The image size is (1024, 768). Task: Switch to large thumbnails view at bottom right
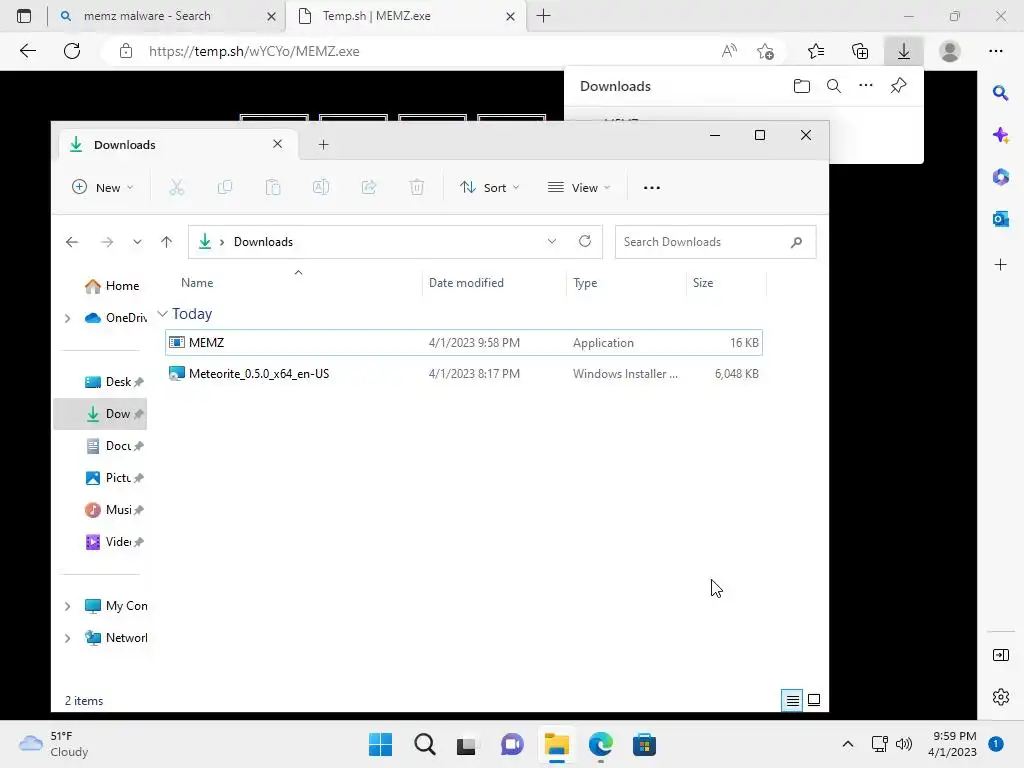(814, 700)
